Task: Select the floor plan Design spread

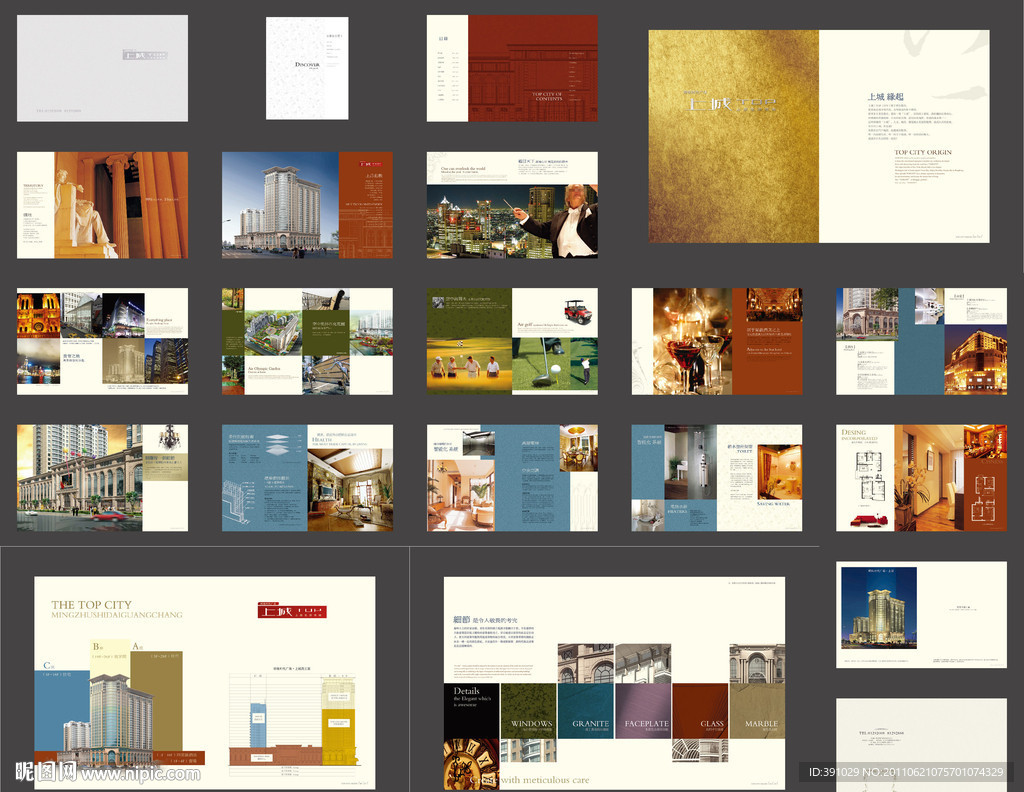Action: 921,477
